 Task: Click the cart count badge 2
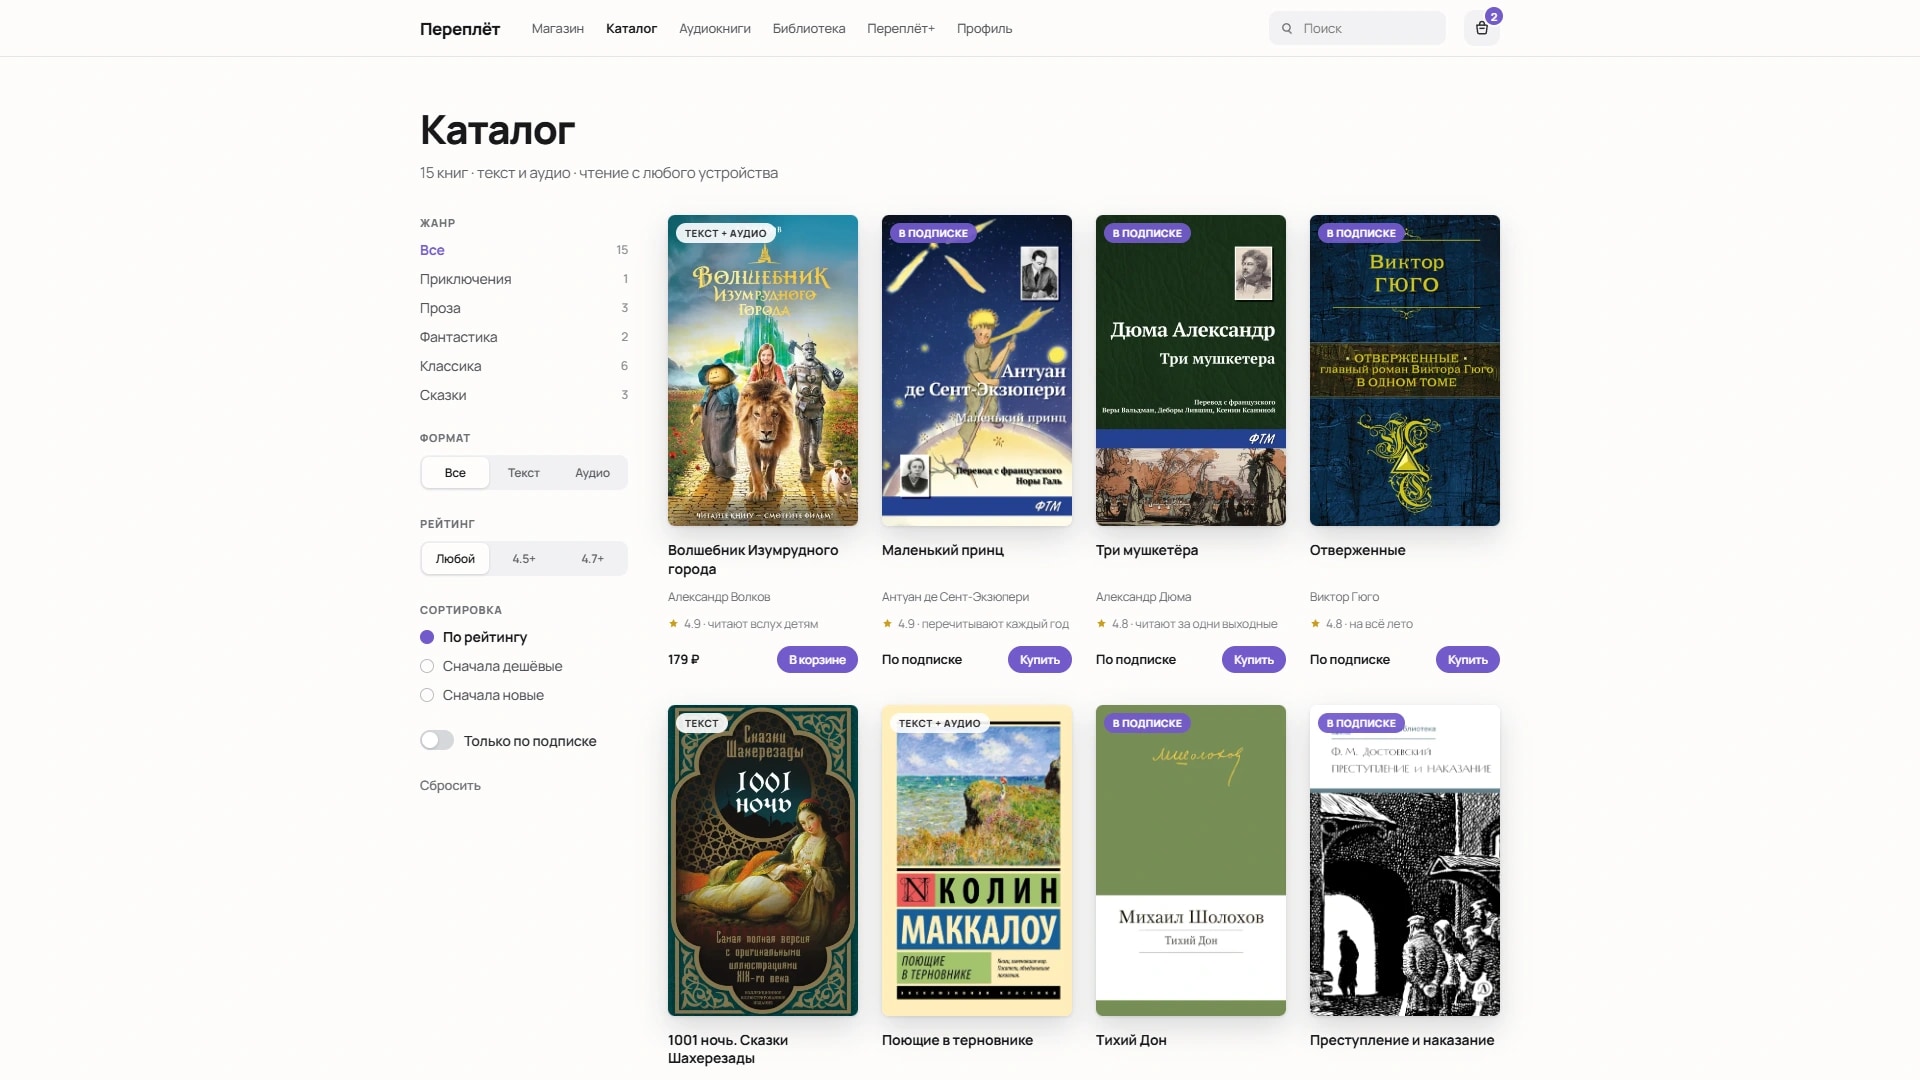1493,16
